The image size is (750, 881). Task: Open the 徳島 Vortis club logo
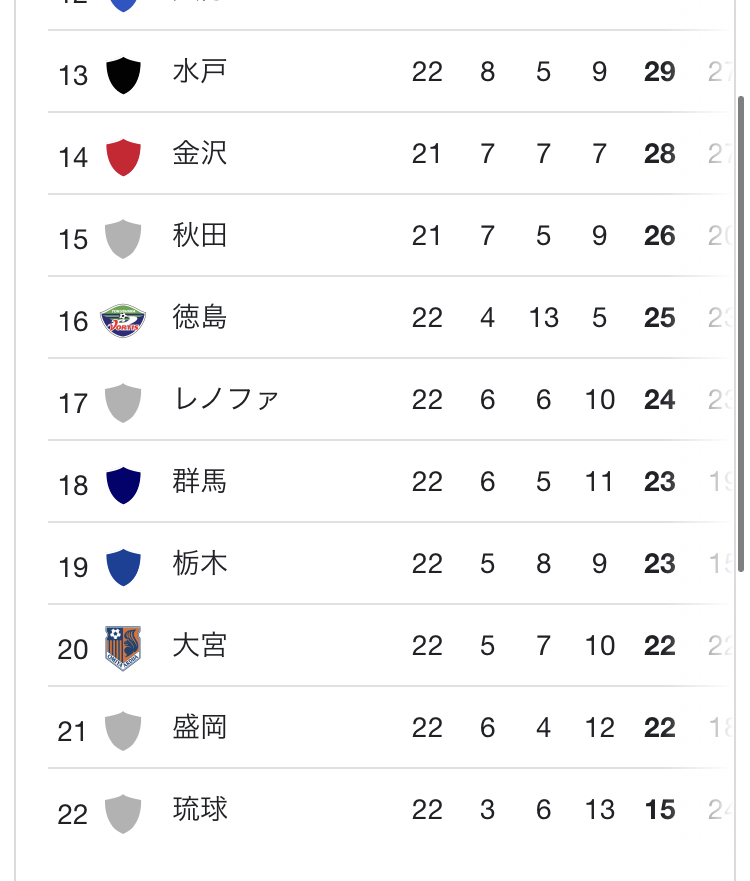[123, 321]
